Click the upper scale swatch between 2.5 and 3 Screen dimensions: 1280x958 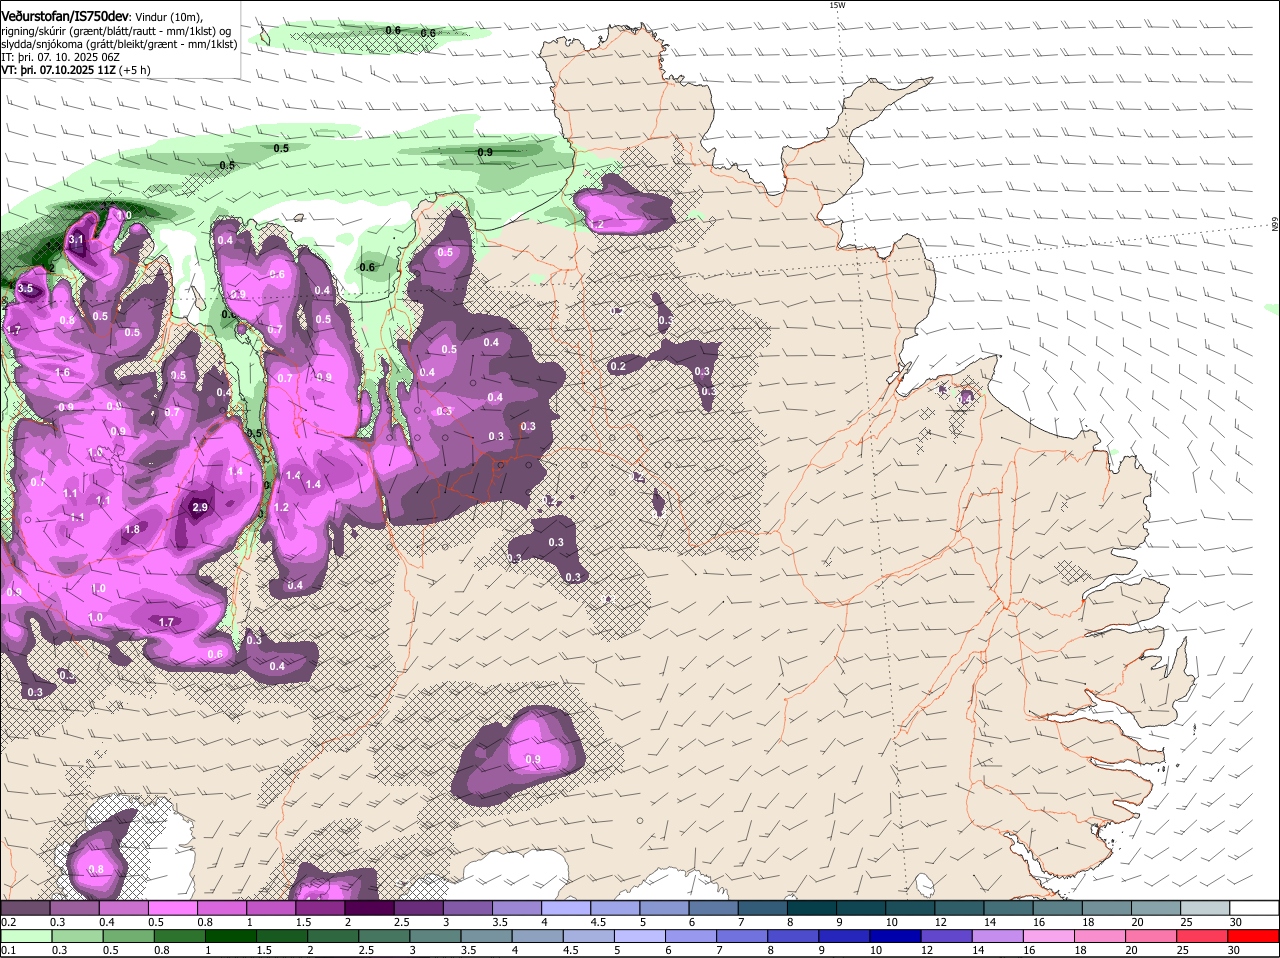(417, 907)
